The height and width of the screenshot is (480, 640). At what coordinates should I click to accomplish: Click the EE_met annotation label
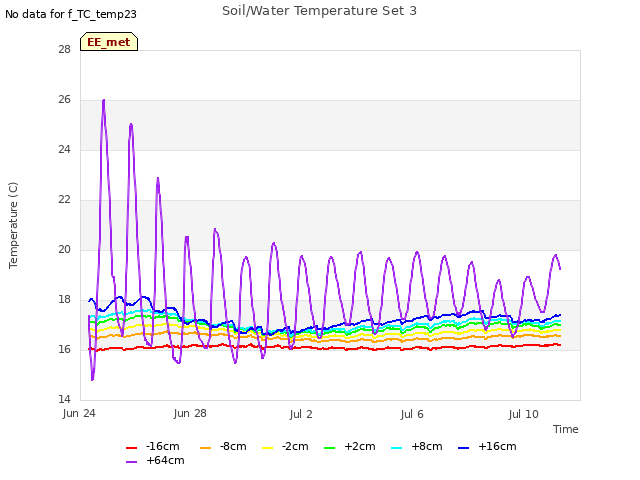[109, 42]
